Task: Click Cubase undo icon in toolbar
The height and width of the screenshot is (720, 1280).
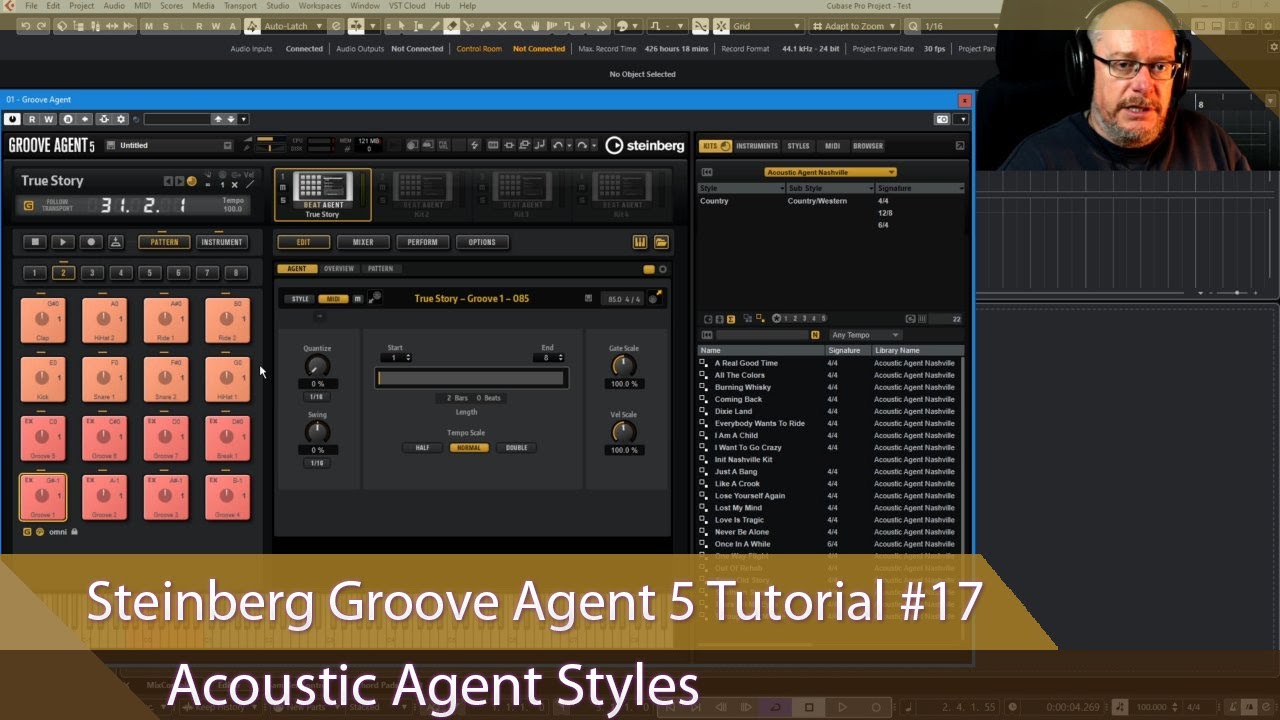Action: coord(25,26)
